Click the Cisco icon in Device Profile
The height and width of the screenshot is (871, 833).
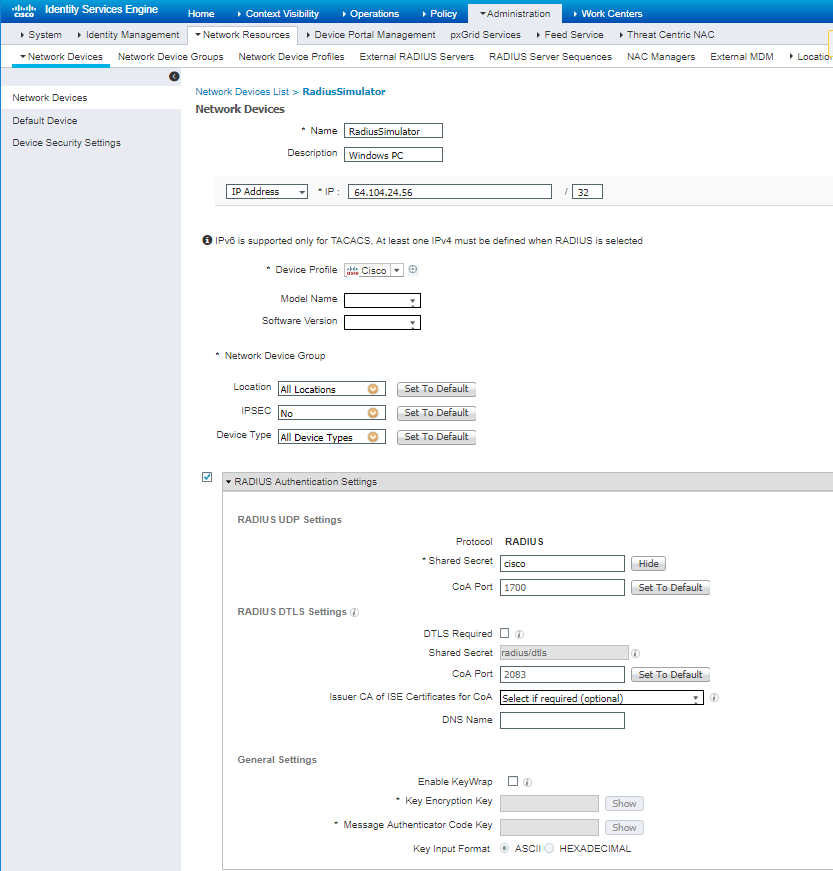[x=352, y=271]
